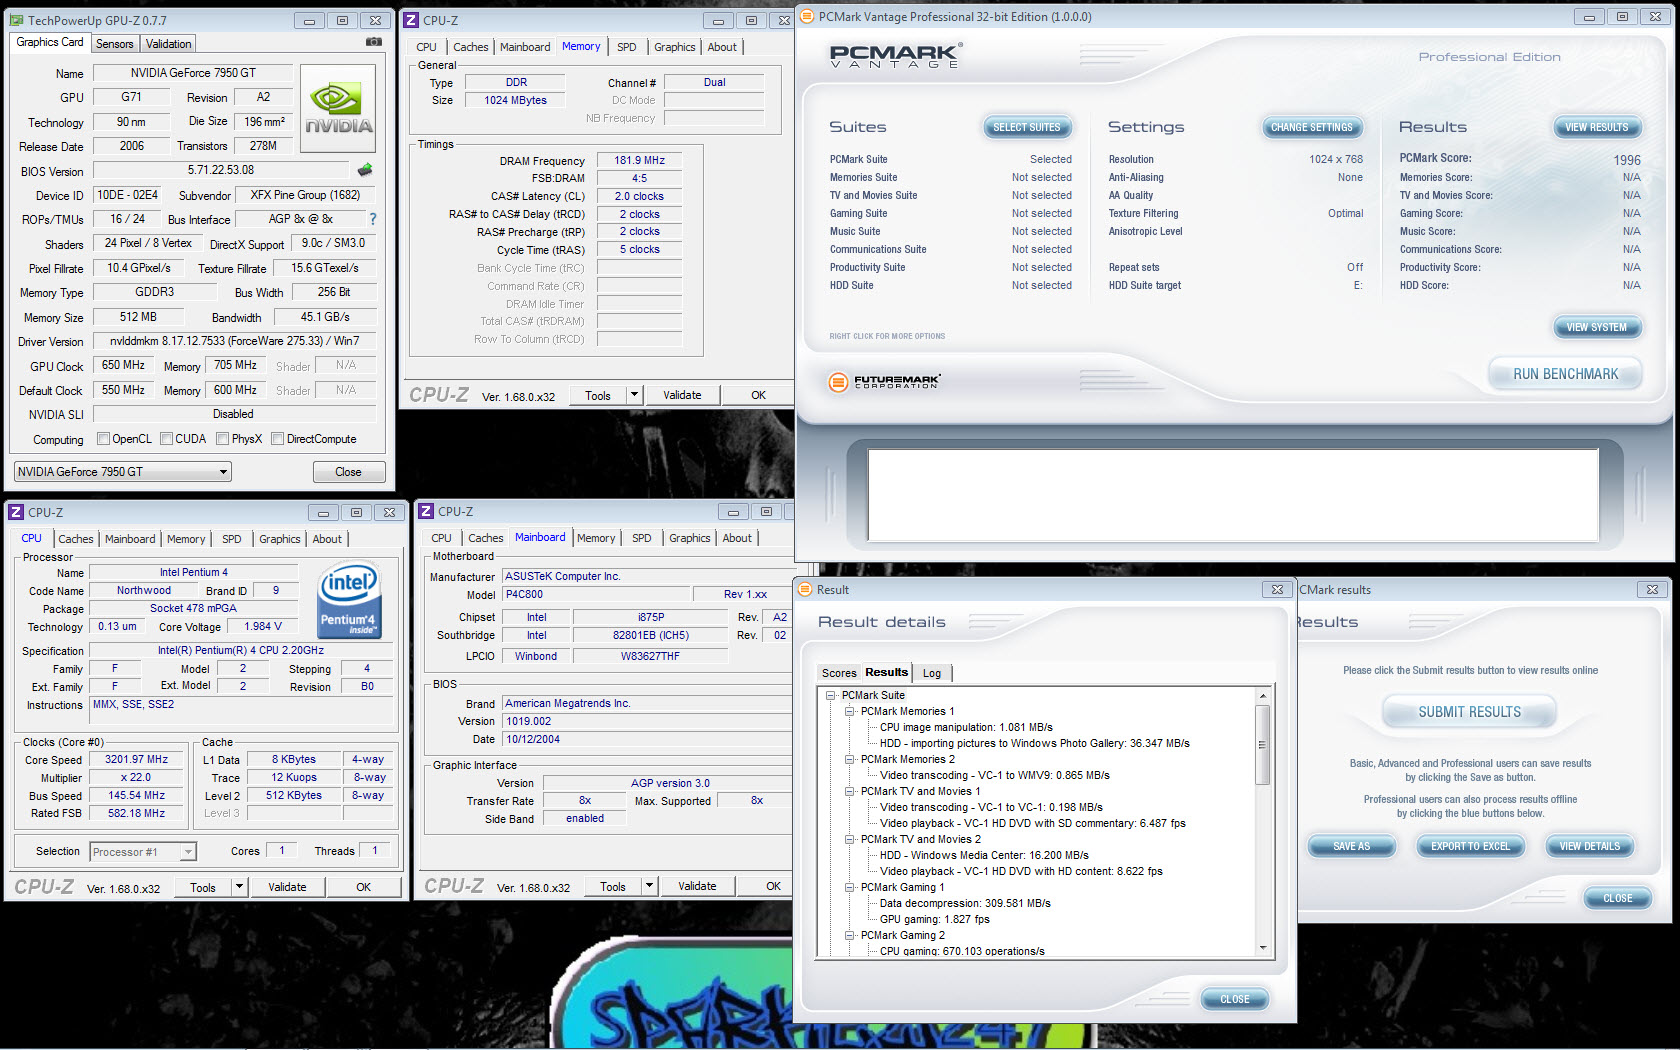Image resolution: width=1680 pixels, height=1050 pixels.
Task: Click scroll down arrow in results tree
Action: [1262, 948]
